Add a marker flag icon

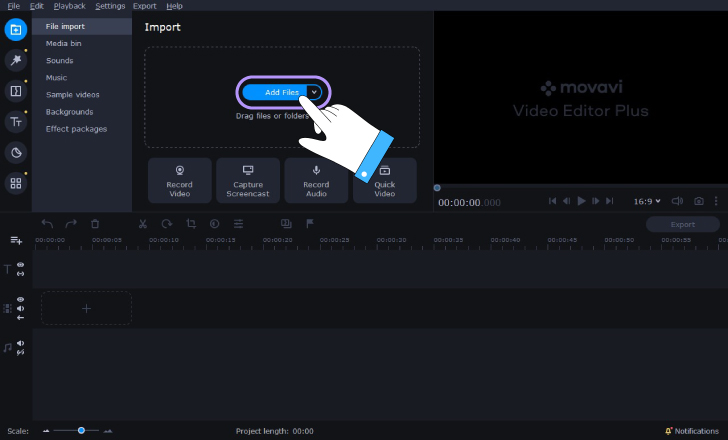tap(310, 224)
